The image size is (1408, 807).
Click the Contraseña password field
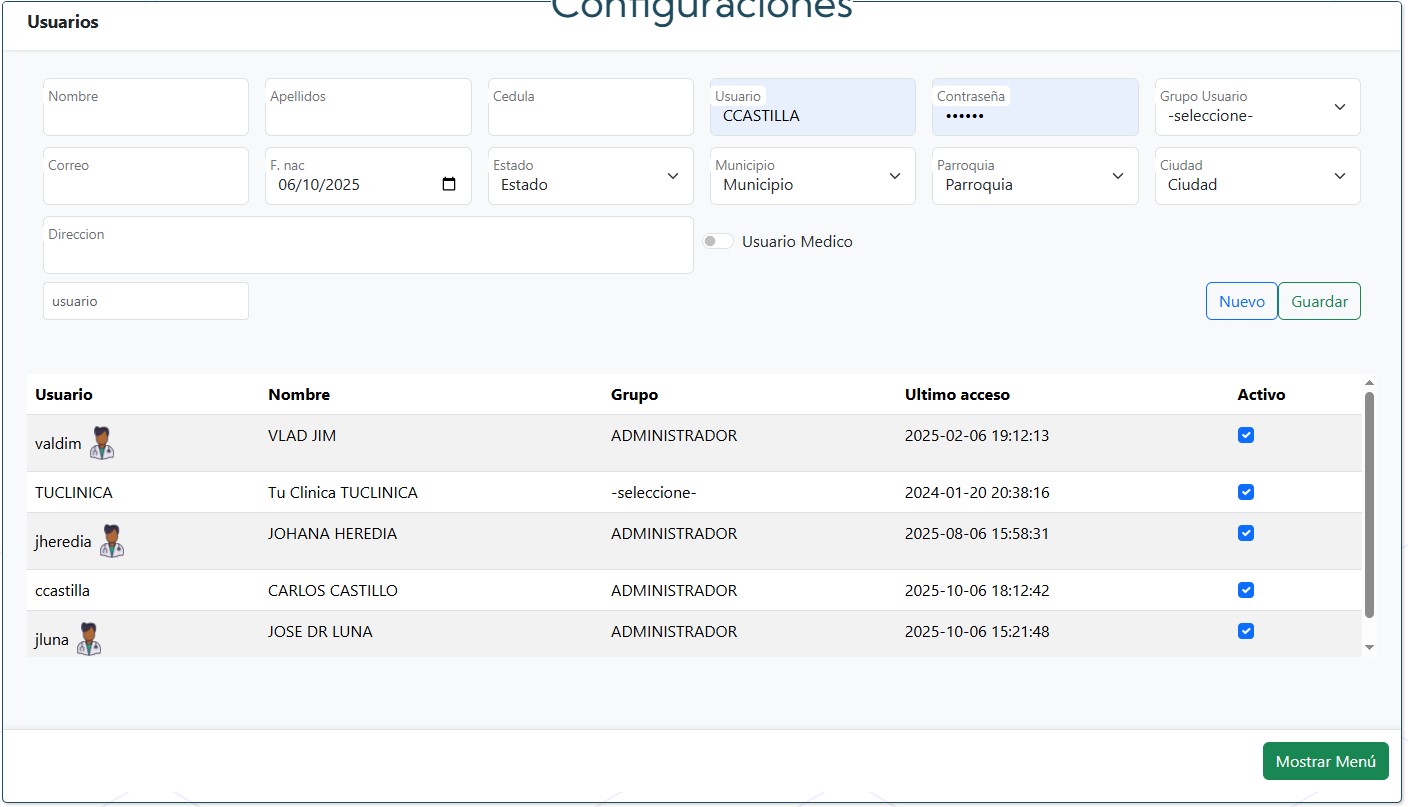tap(1035, 107)
